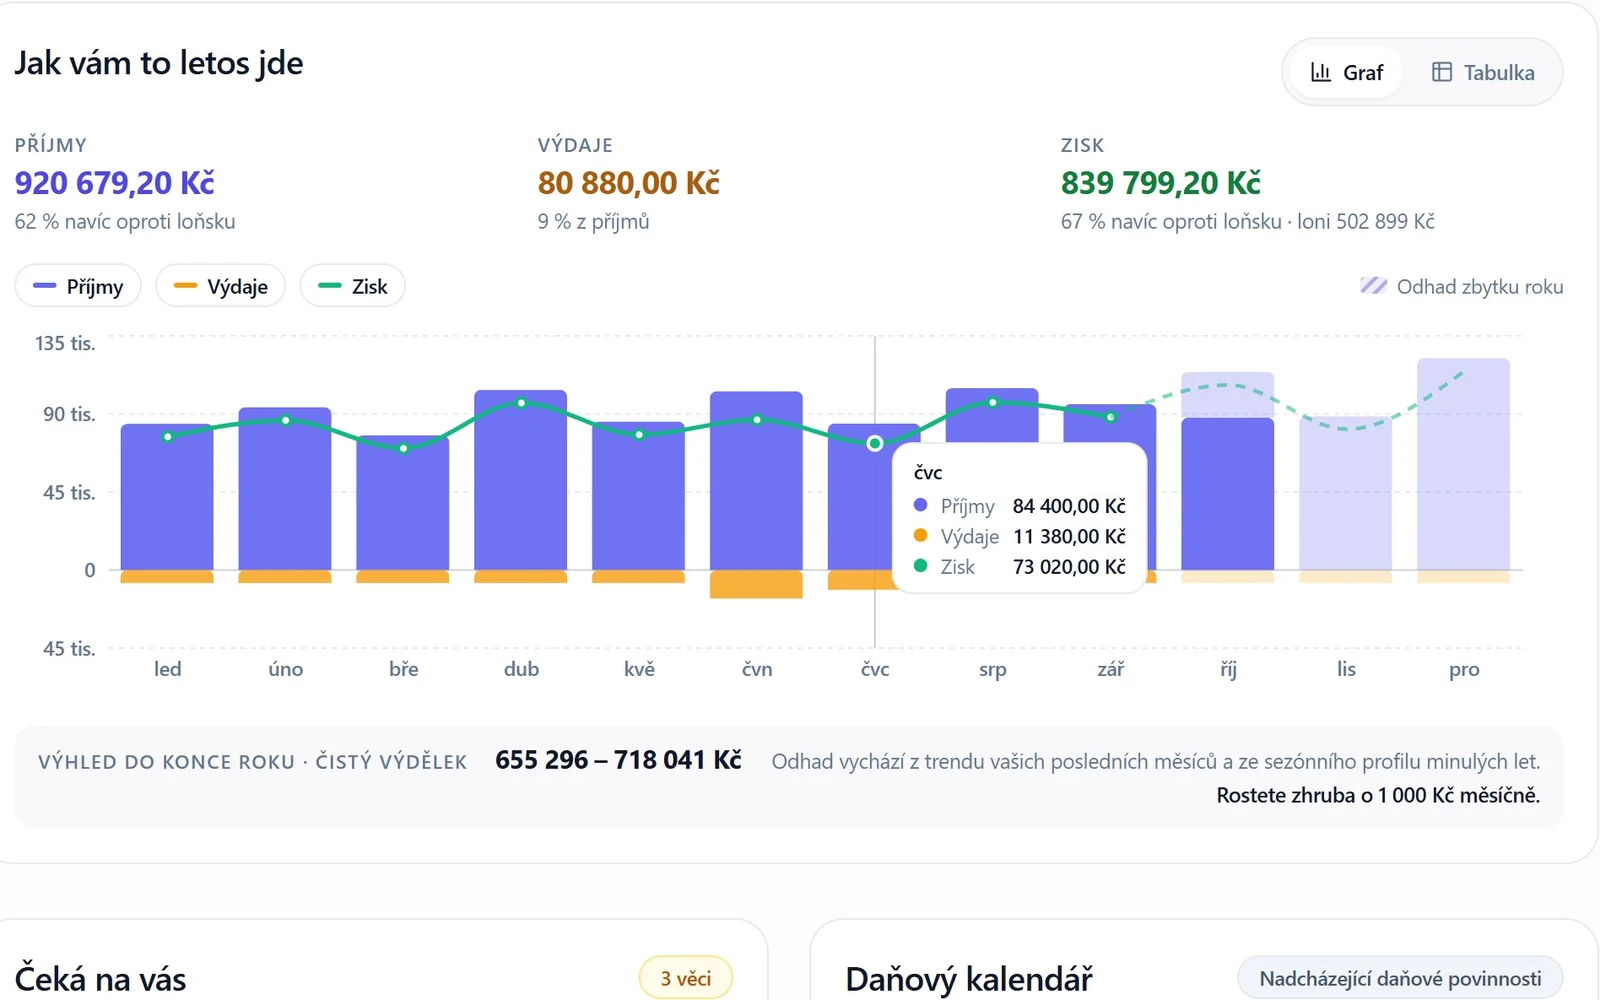Click the 80 880,00 Kč expenses total

click(629, 183)
